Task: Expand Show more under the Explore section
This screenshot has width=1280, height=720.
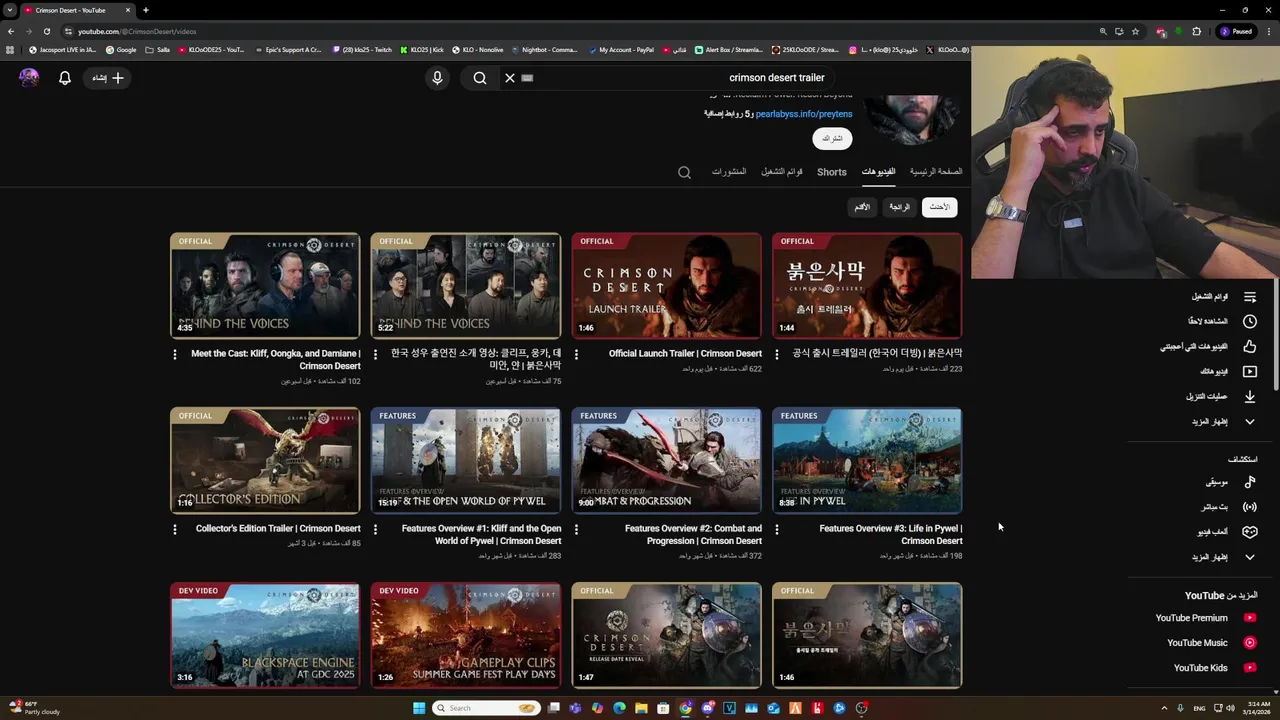Action: pyautogui.click(x=1223, y=557)
